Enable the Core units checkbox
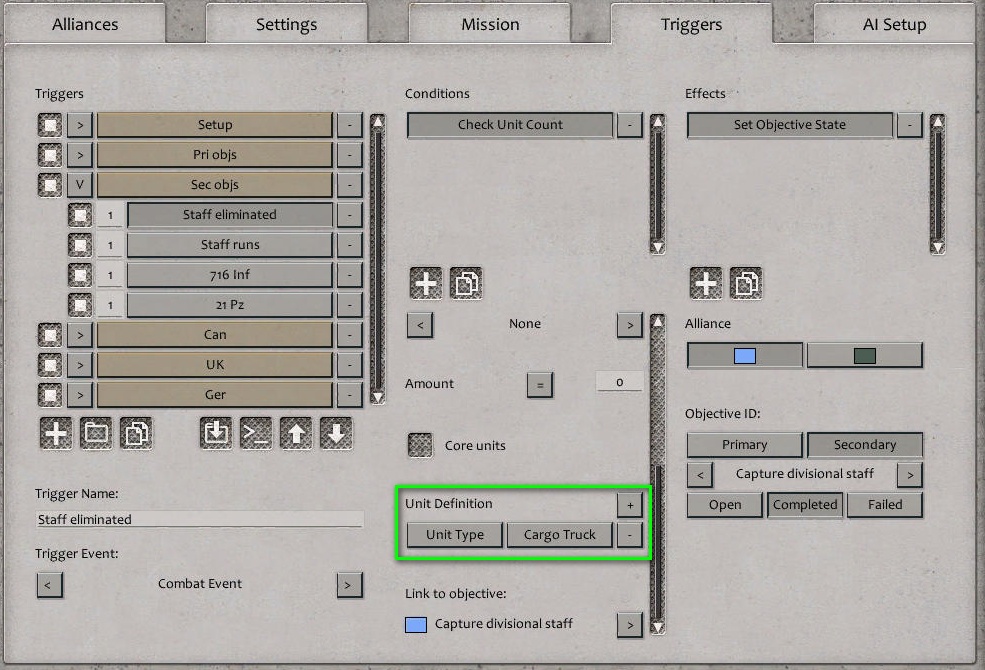 click(420, 445)
